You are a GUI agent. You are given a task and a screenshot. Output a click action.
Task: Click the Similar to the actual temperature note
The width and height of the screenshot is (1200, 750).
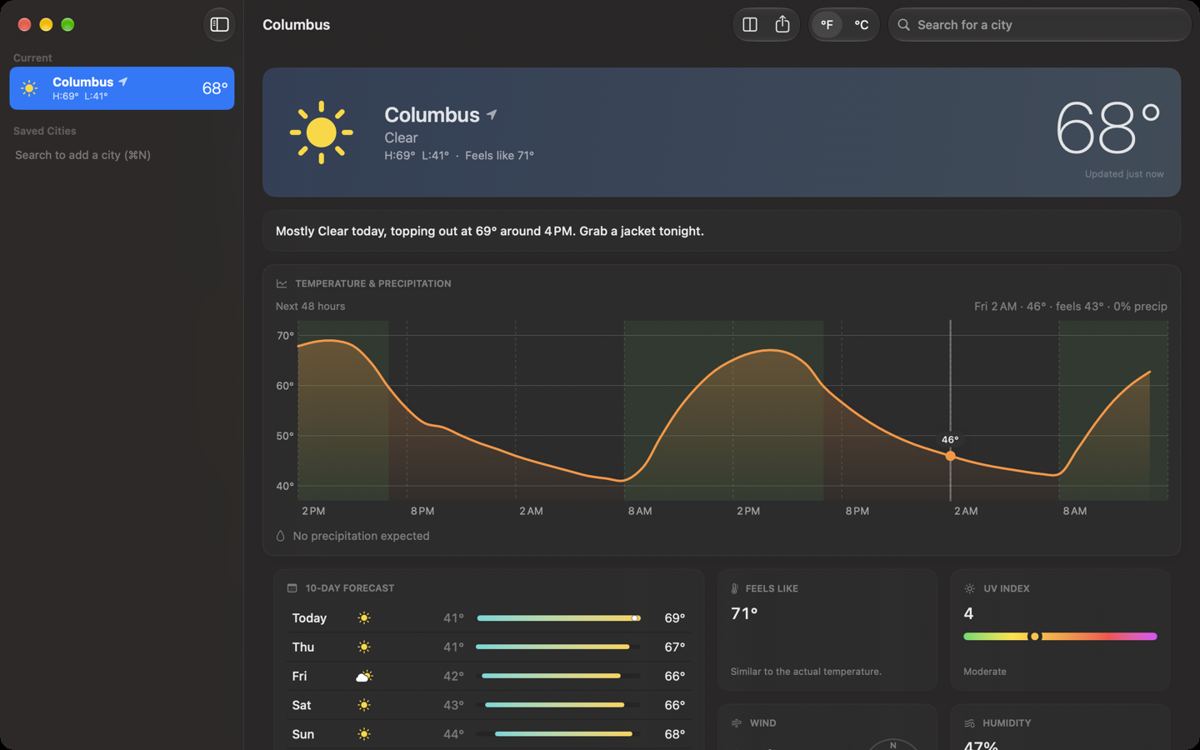(x=806, y=672)
